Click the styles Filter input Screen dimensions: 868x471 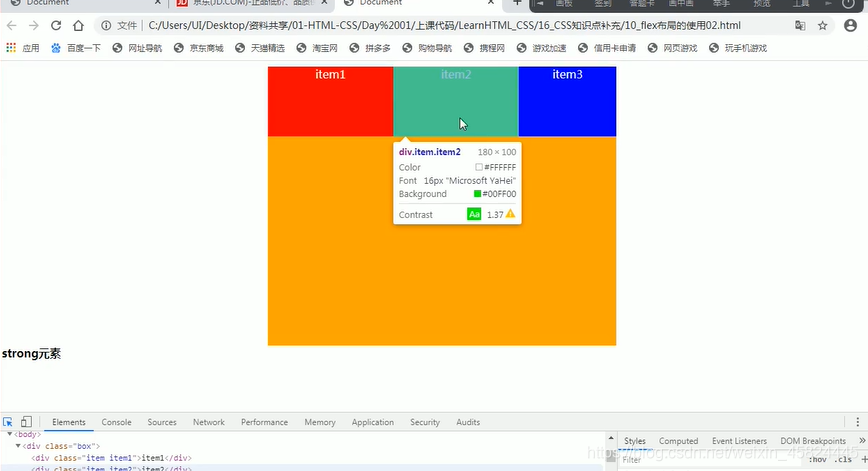coord(709,459)
